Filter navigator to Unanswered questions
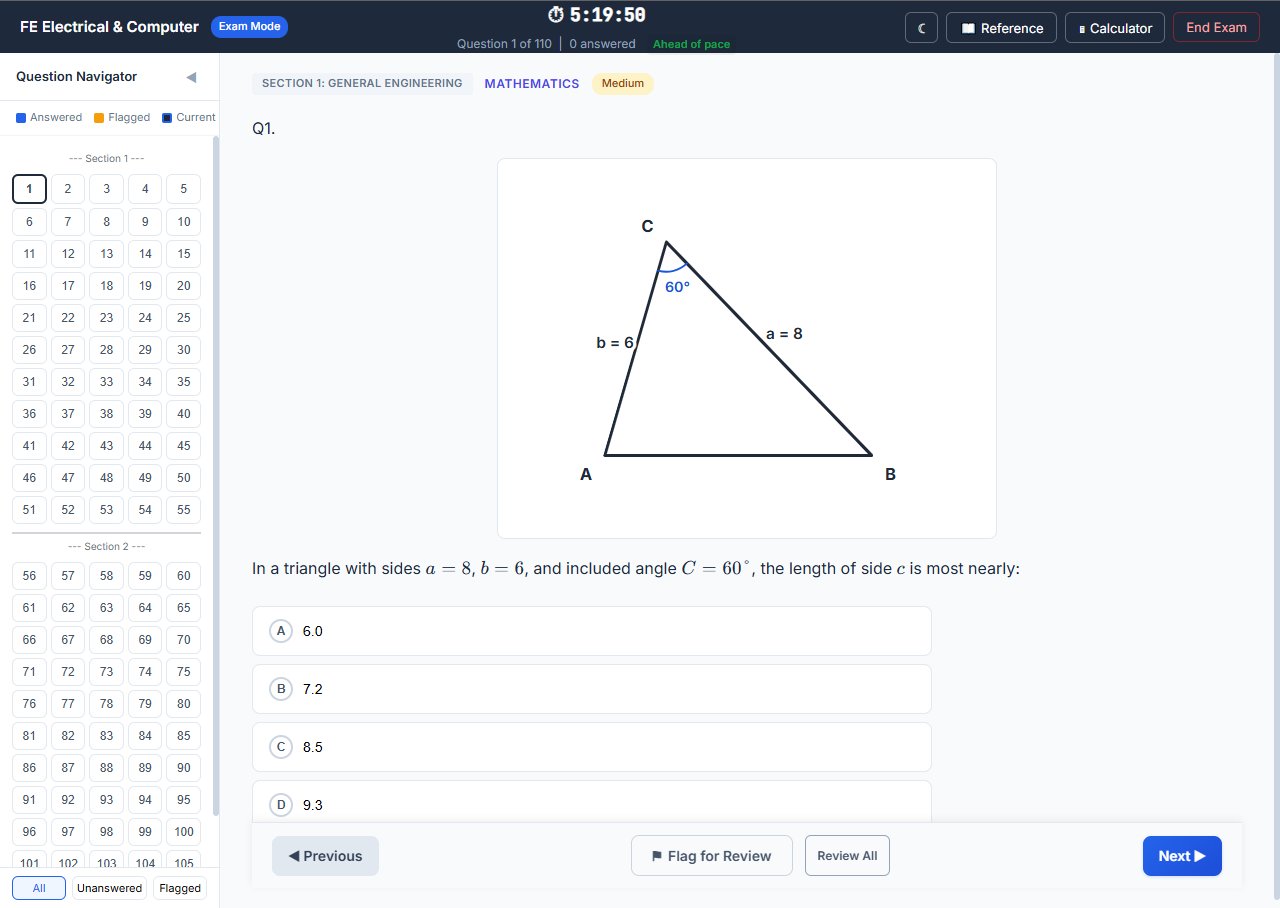This screenshot has width=1280, height=908. 109,888
